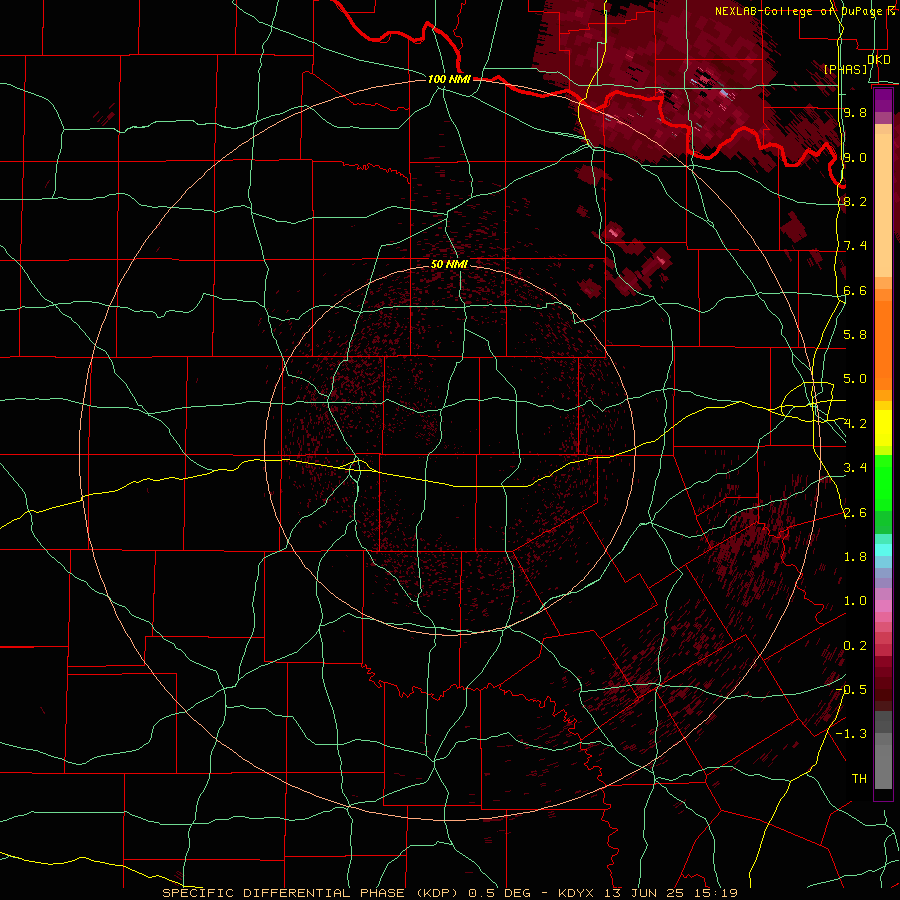
Task: Click the 100 NMI range ring label
Action: [449, 79]
